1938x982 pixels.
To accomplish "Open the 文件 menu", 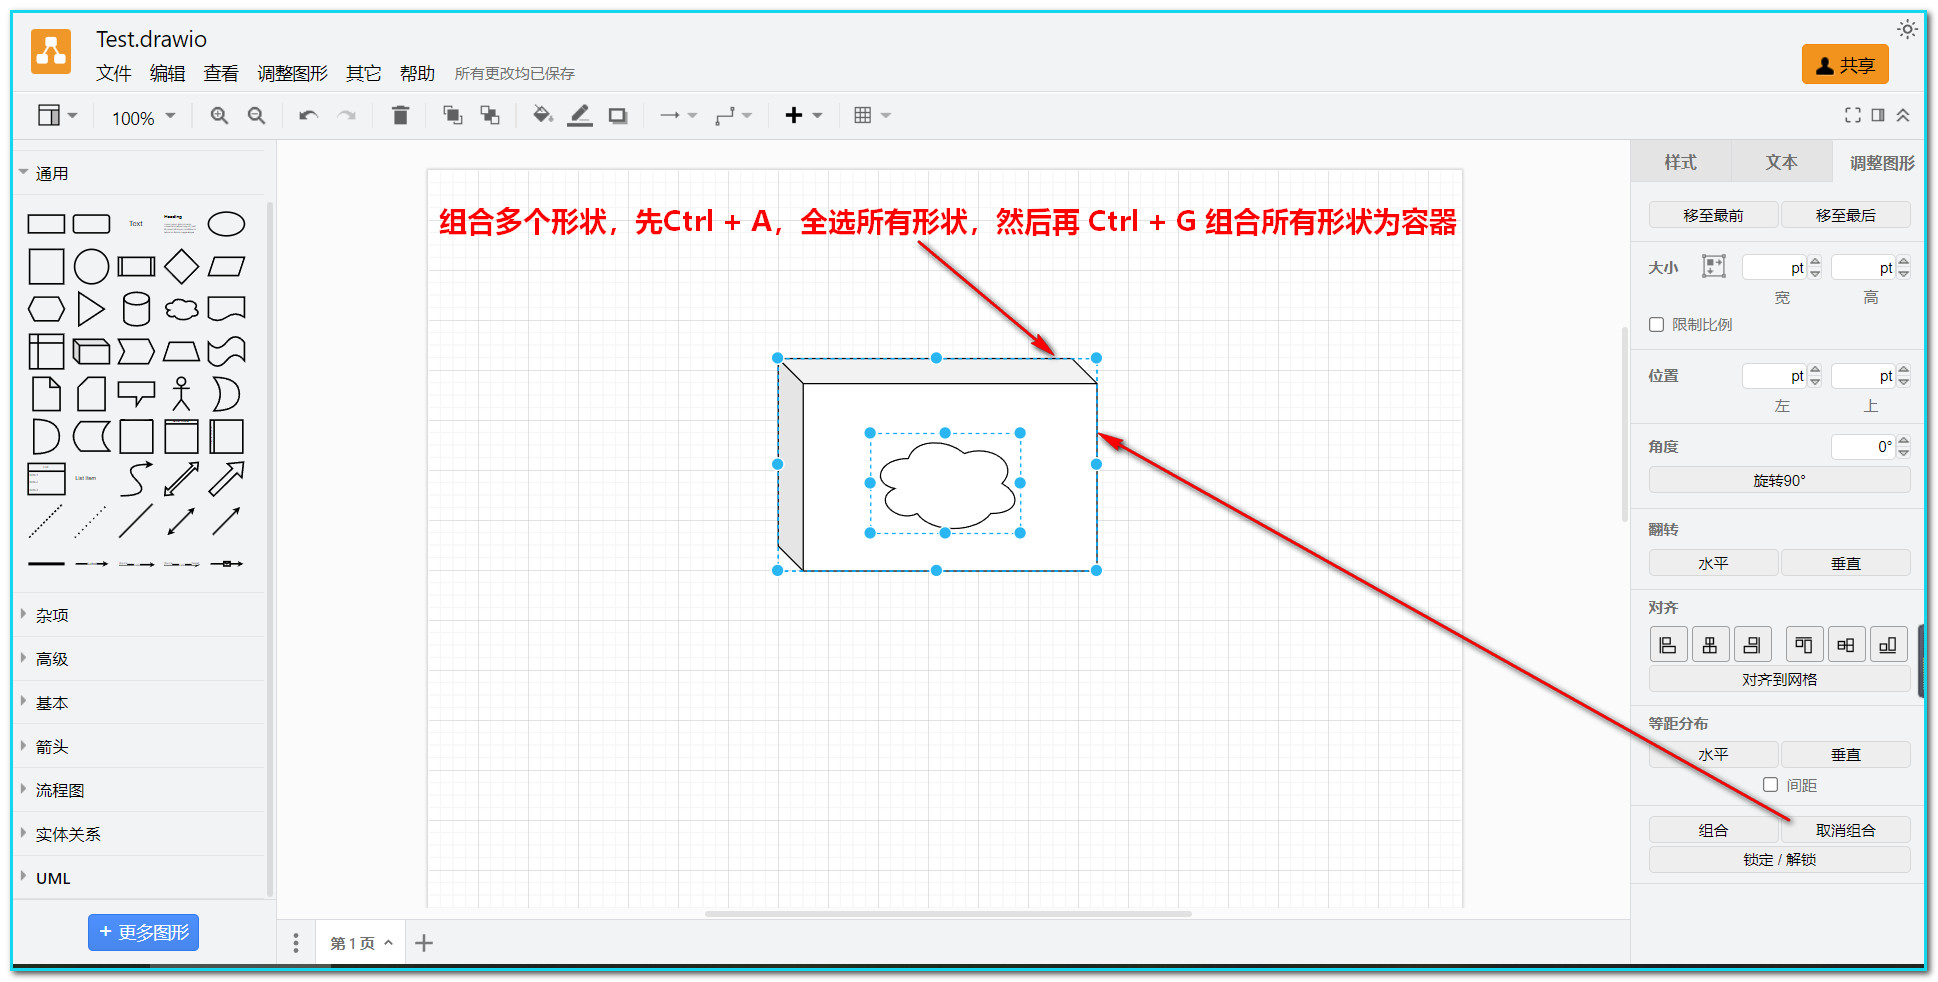I will click(x=113, y=73).
